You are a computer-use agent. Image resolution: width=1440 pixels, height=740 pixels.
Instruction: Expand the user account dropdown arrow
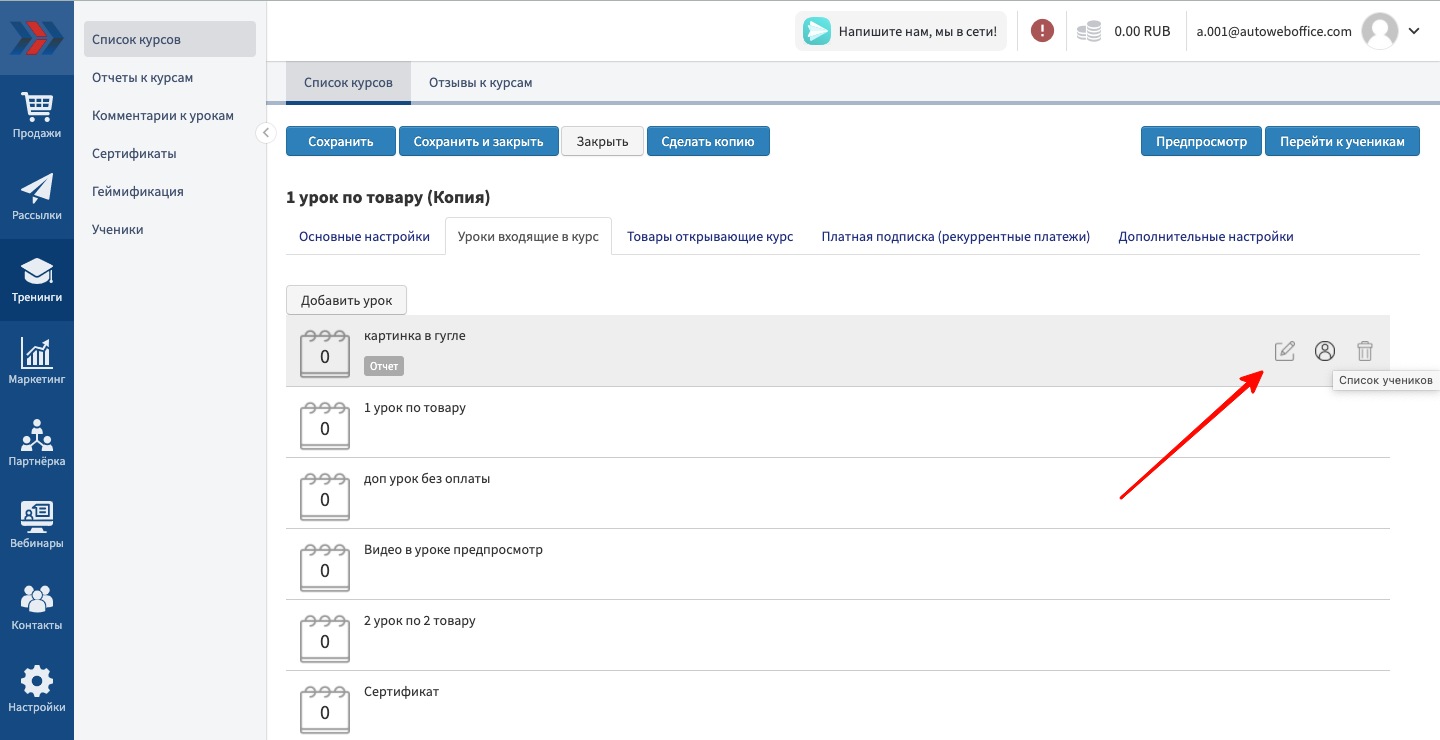click(1414, 31)
